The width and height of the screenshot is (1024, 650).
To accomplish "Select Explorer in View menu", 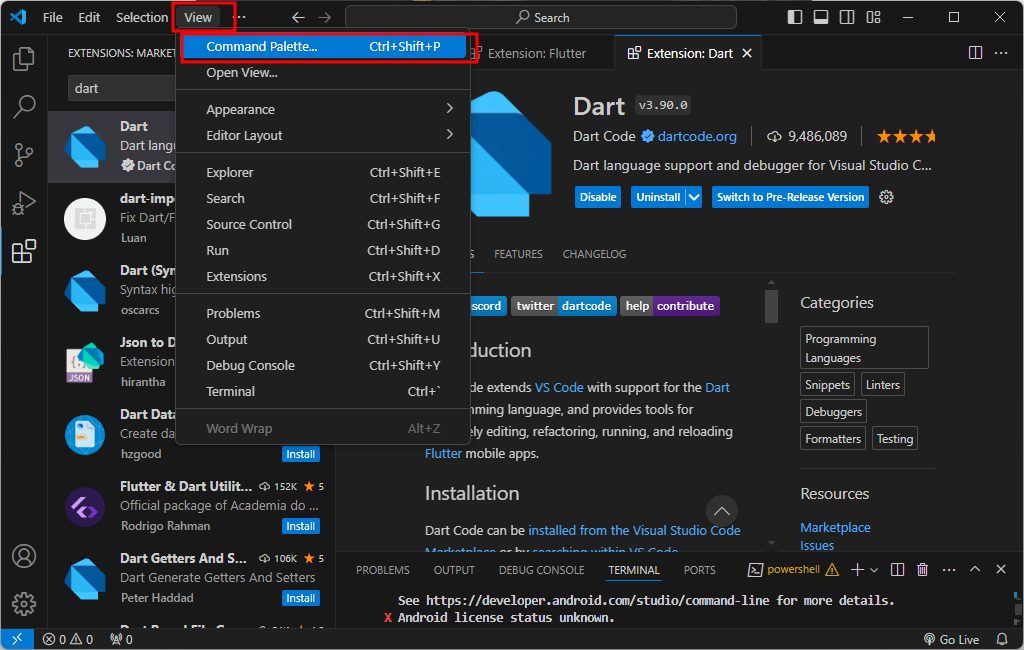I will pos(323,172).
